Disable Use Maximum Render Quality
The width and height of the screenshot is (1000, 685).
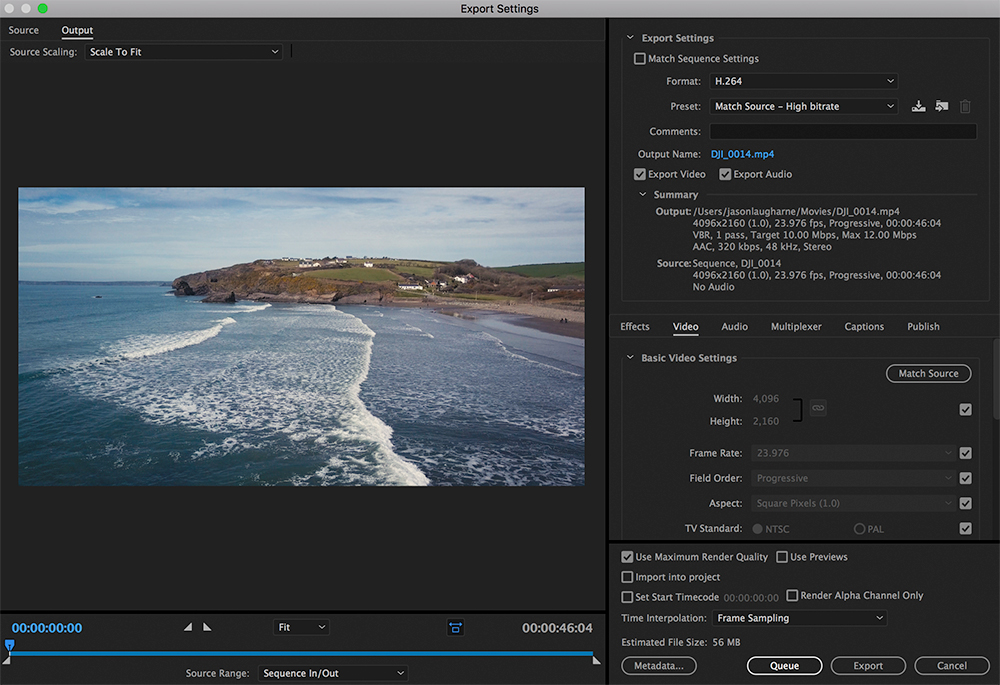tap(627, 557)
